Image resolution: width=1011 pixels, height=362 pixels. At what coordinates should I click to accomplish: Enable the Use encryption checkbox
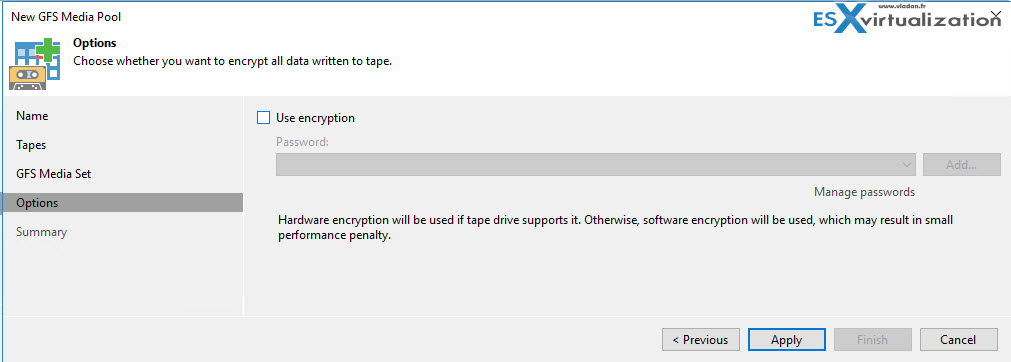pos(263,117)
